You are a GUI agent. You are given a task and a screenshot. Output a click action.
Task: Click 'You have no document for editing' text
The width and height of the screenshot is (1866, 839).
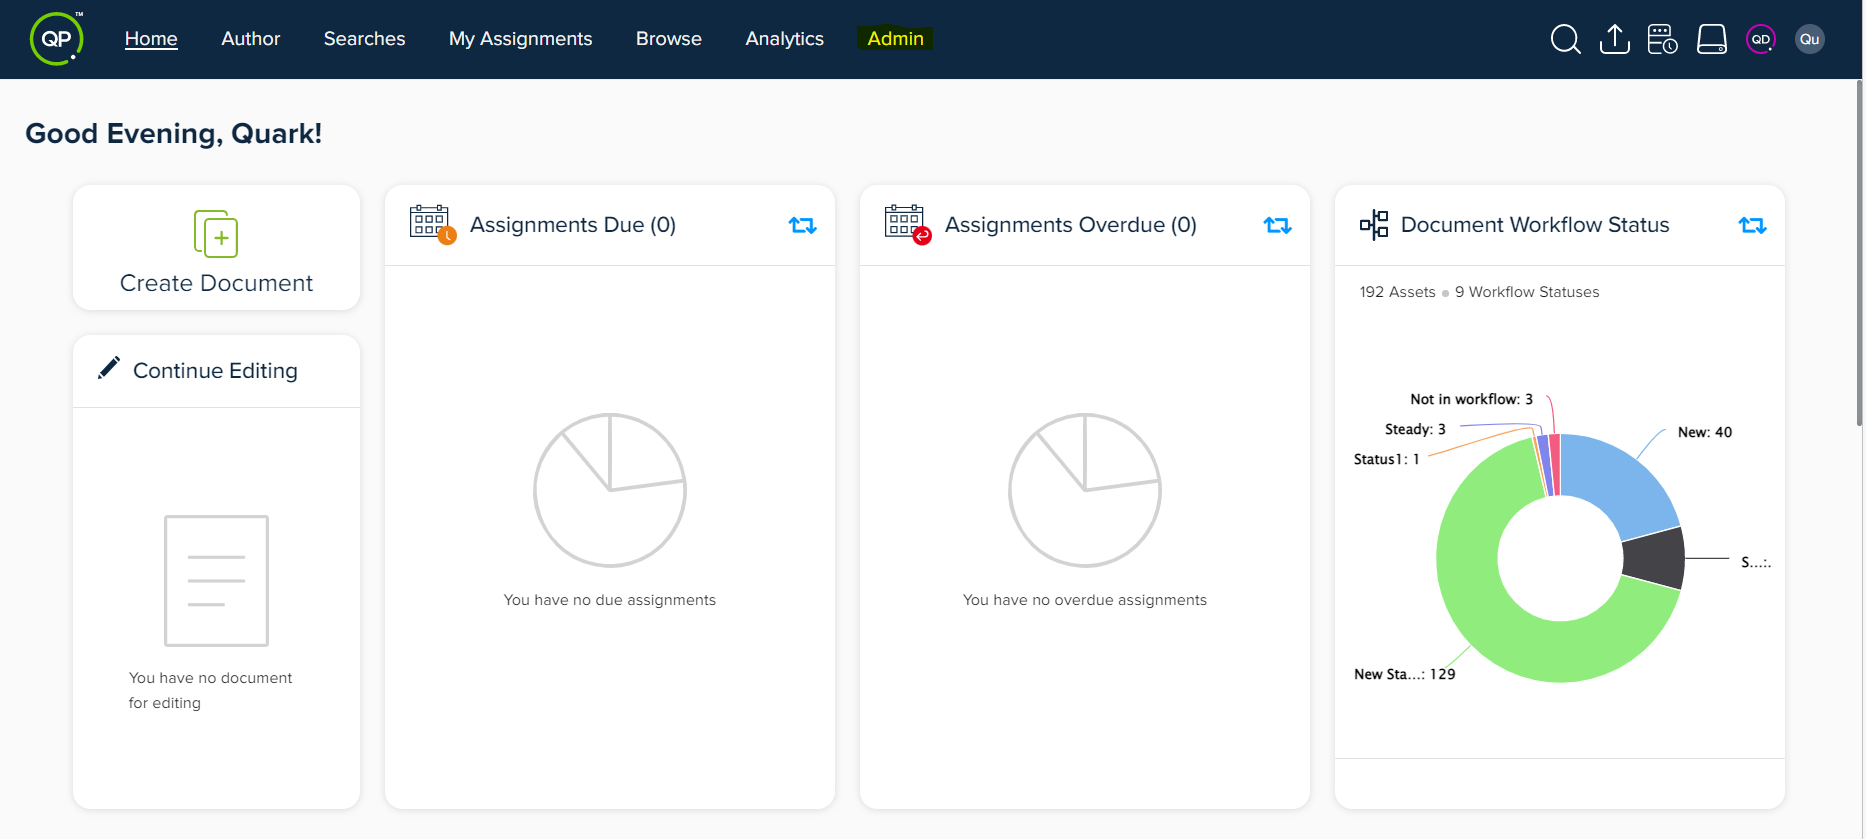tap(210, 690)
